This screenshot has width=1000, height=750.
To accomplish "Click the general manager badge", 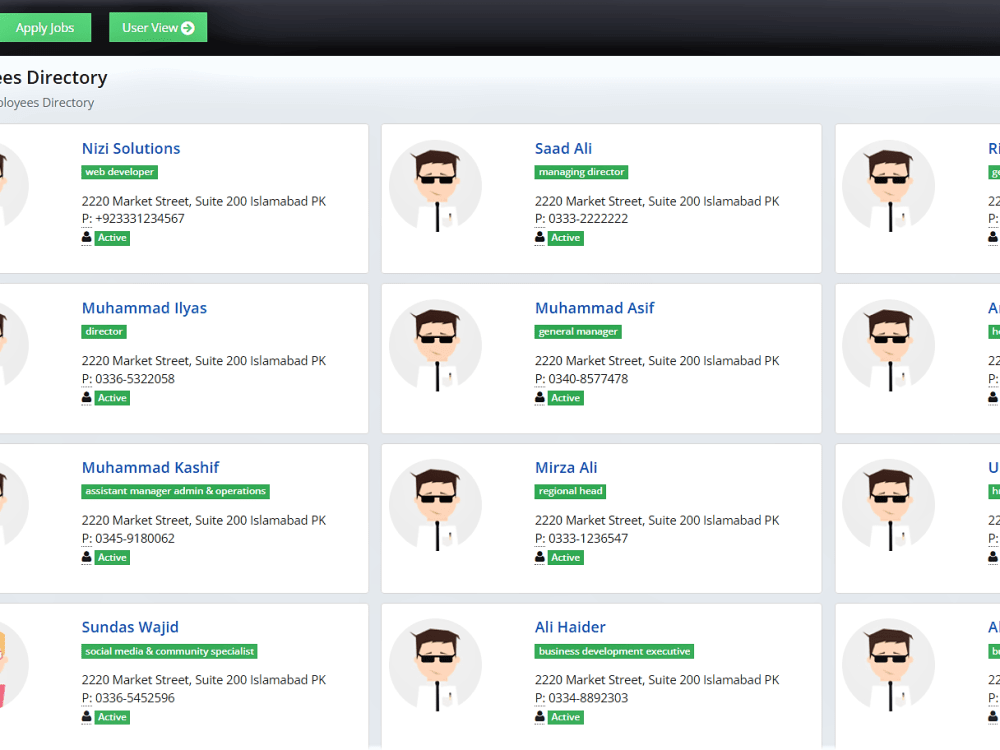I will pos(578,332).
